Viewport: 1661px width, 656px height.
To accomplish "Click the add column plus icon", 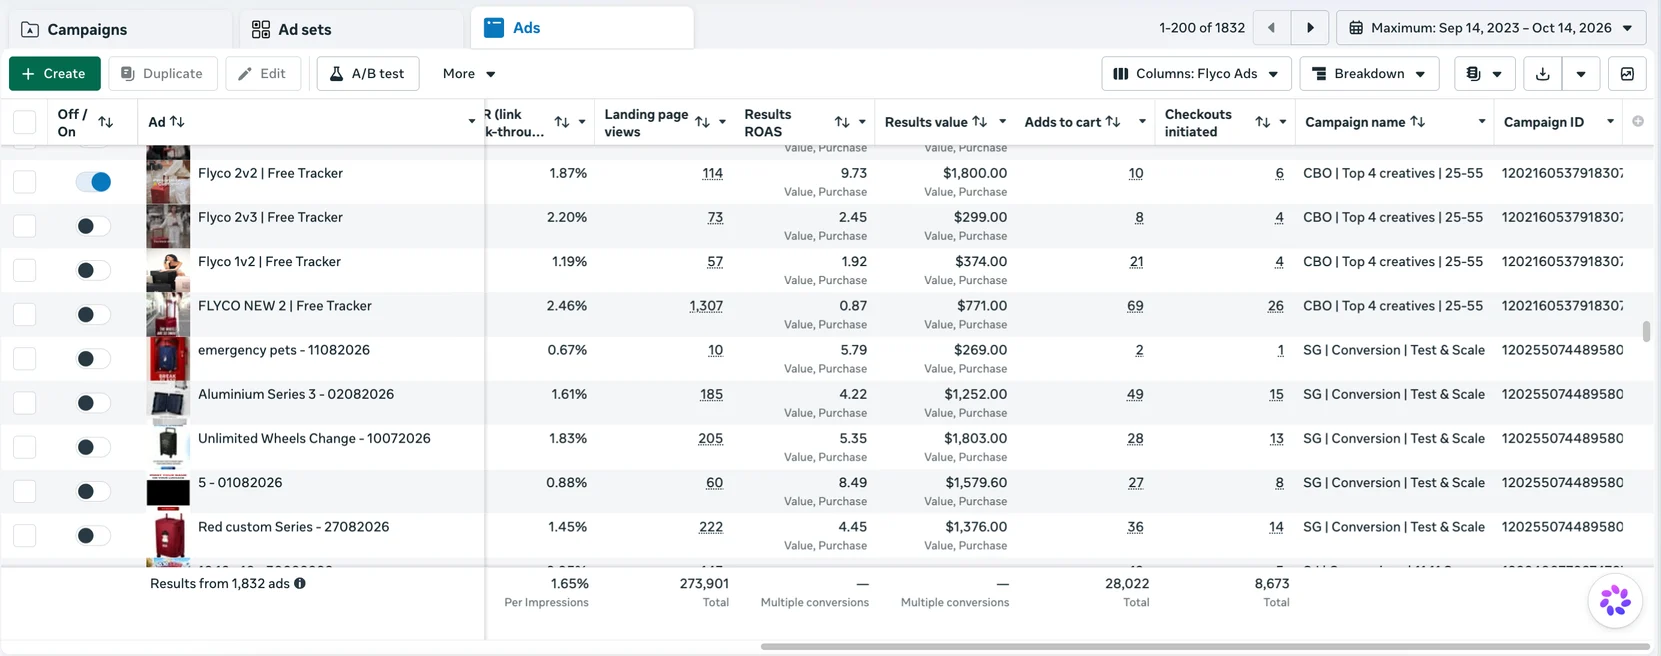I will 1638,121.
